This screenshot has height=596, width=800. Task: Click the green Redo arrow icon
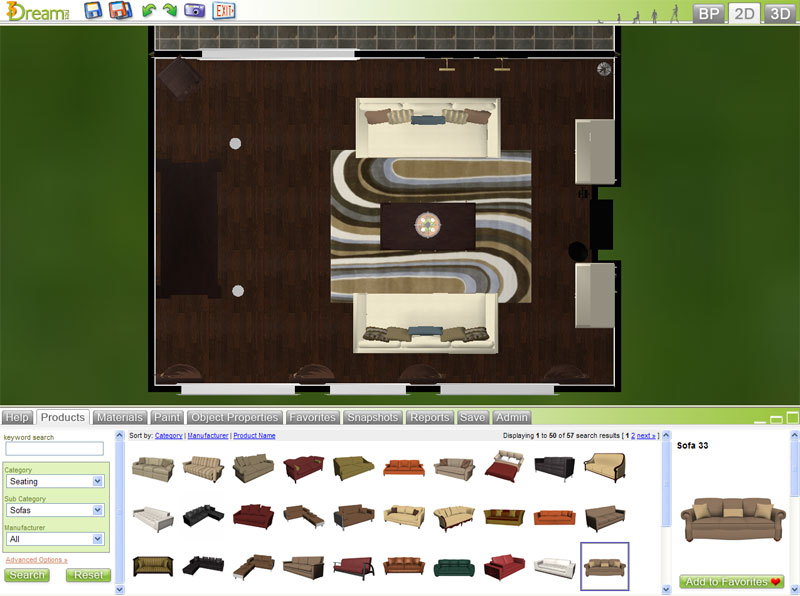(x=170, y=11)
